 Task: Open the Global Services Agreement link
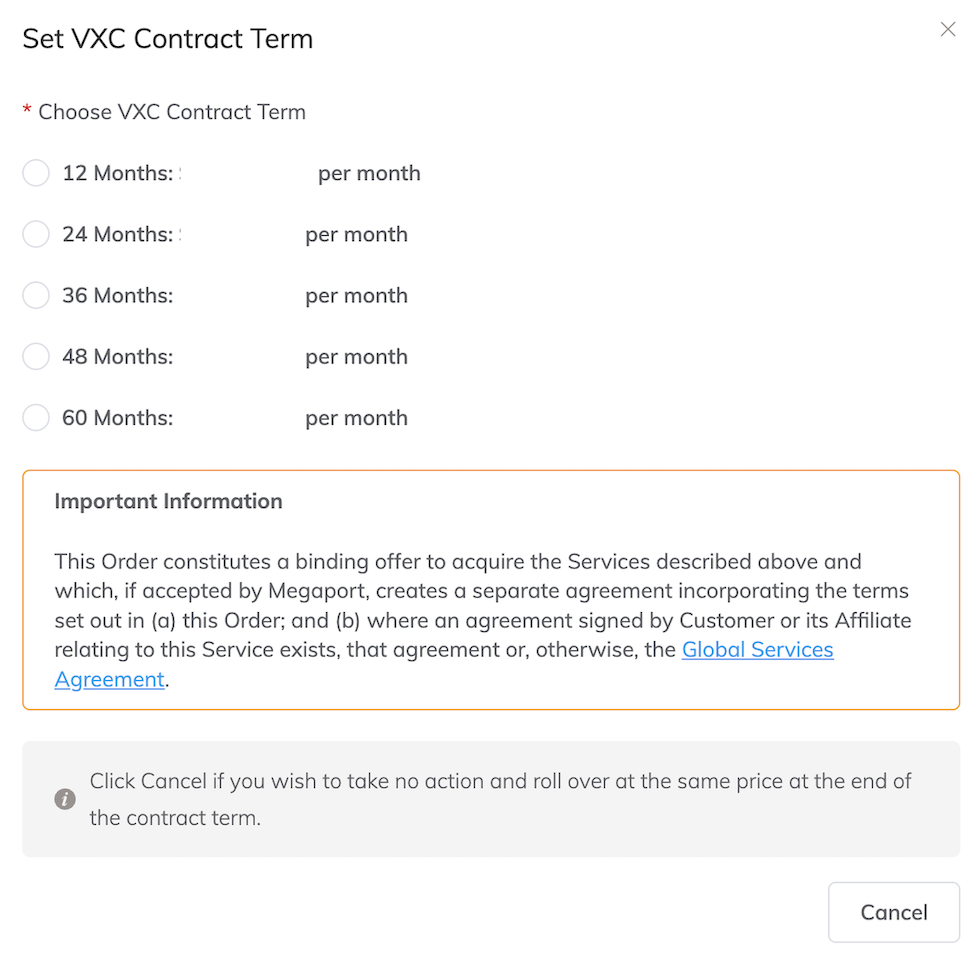click(757, 650)
